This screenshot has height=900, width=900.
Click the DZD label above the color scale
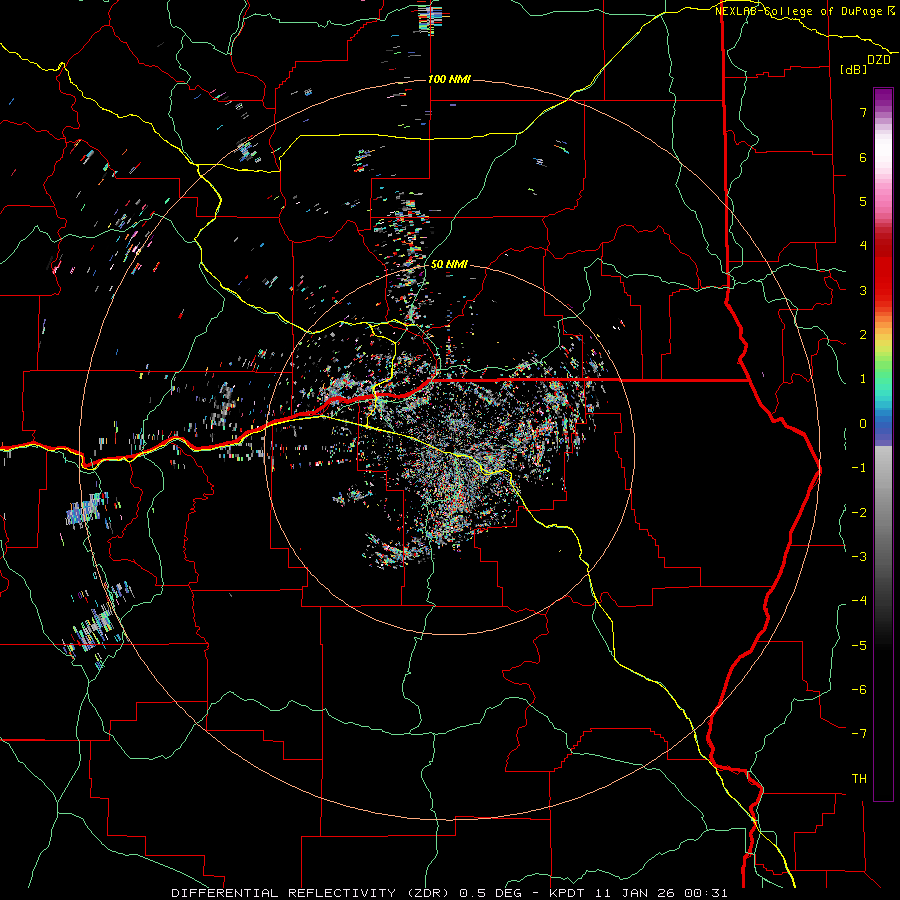coord(879,60)
